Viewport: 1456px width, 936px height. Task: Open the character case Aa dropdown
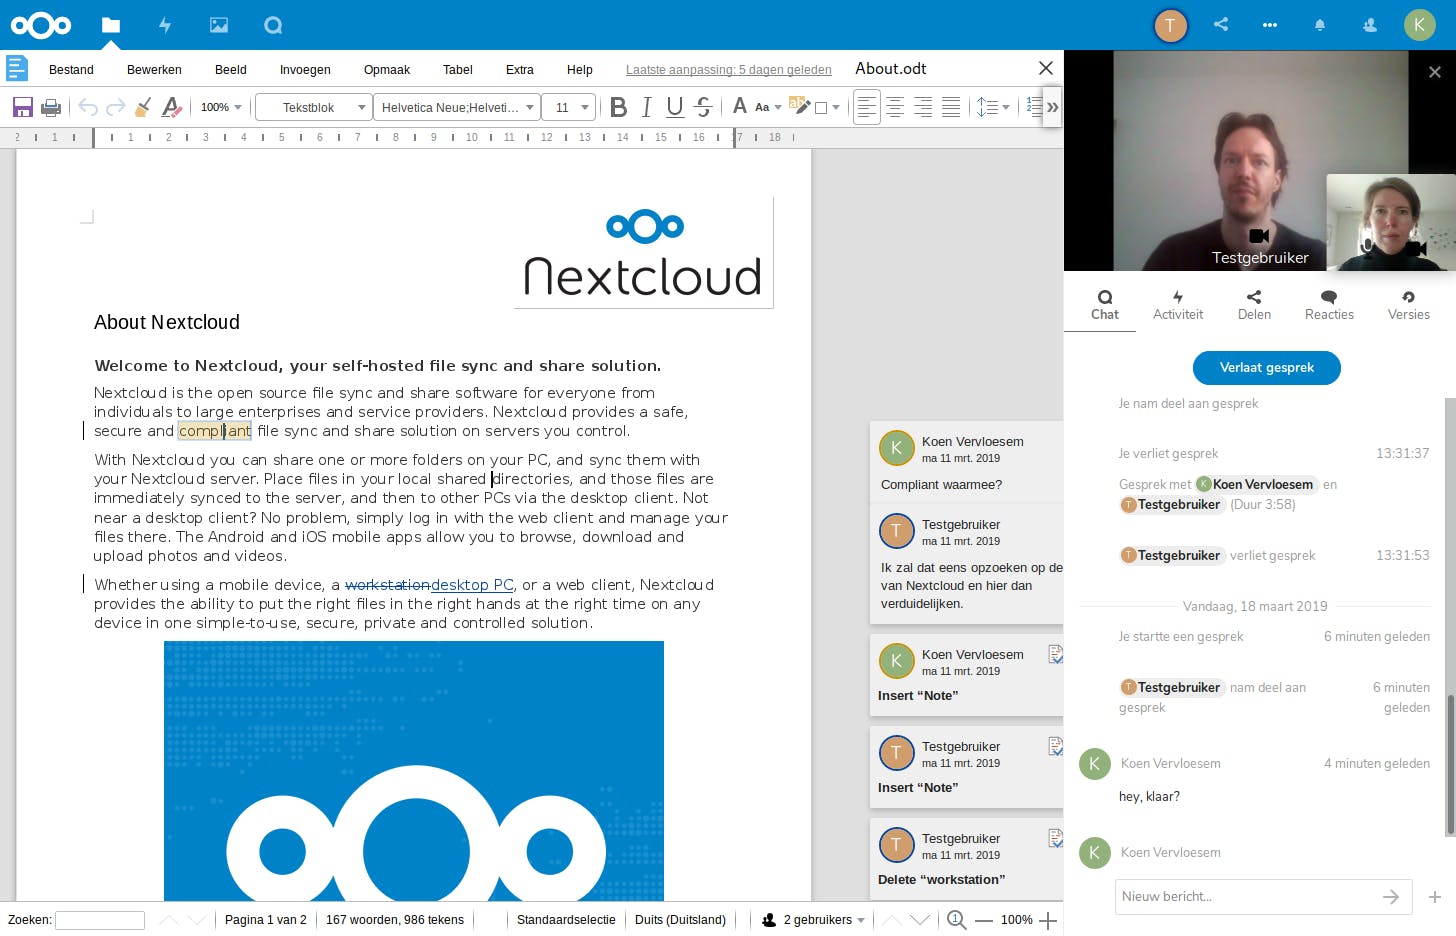pos(768,107)
